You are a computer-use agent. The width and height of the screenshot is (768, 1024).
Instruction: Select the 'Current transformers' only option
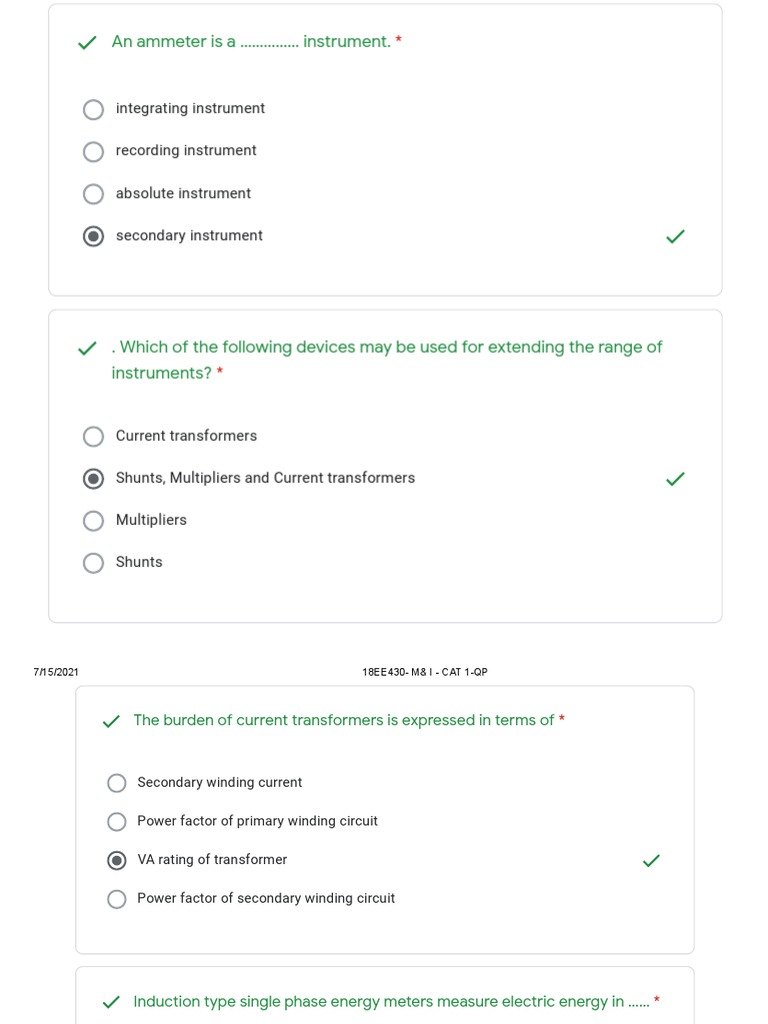point(93,436)
